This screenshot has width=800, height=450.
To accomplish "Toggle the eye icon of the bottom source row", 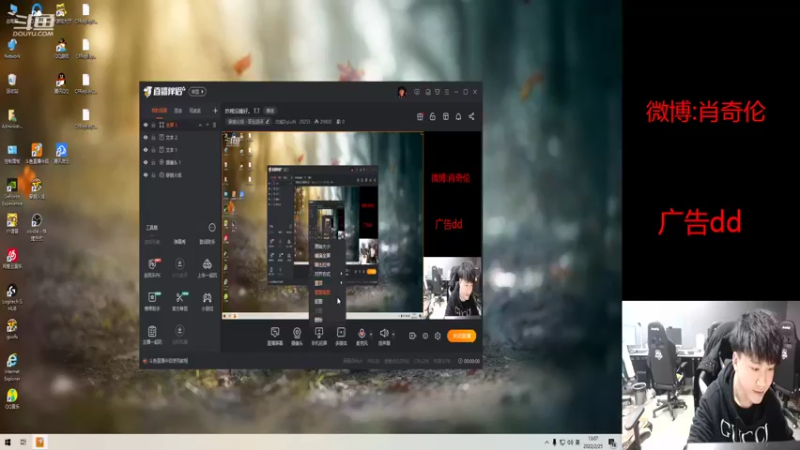I will point(145,175).
